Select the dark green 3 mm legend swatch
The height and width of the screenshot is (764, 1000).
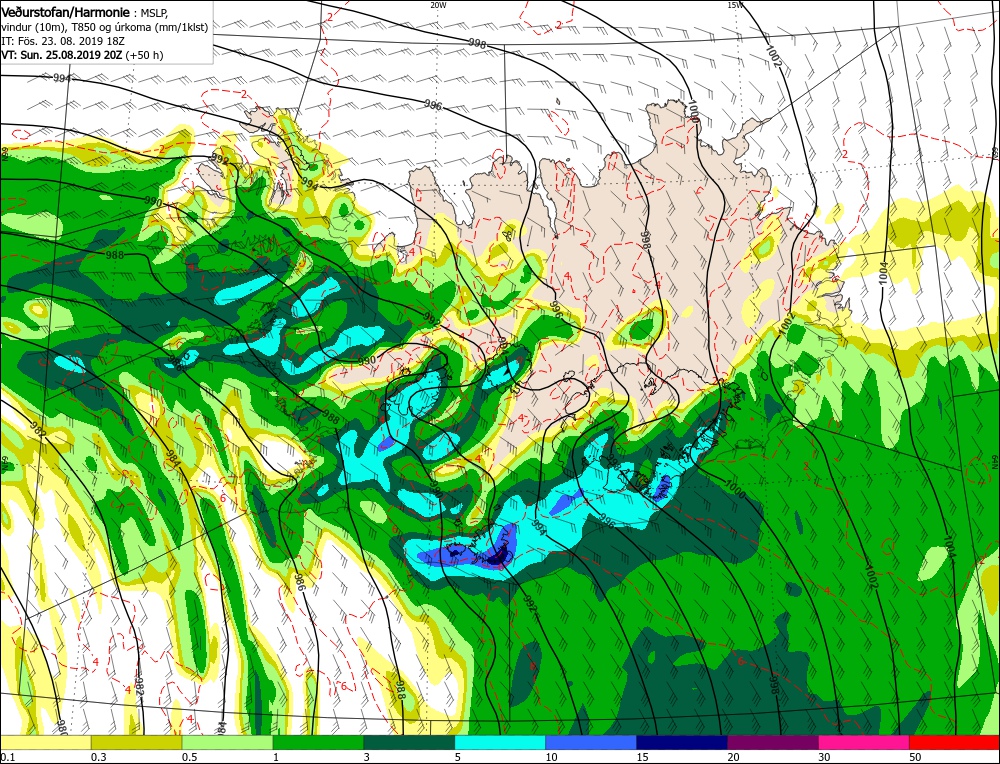pyautogui.click(x=409, y=742)
